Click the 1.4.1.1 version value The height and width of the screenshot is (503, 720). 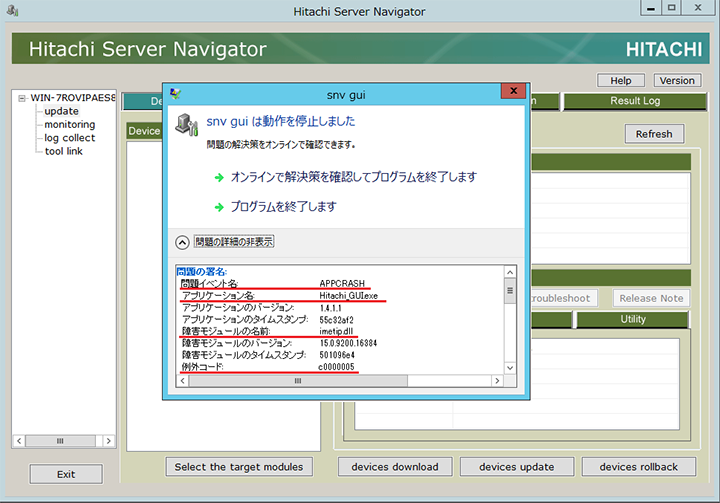point(331,308)
